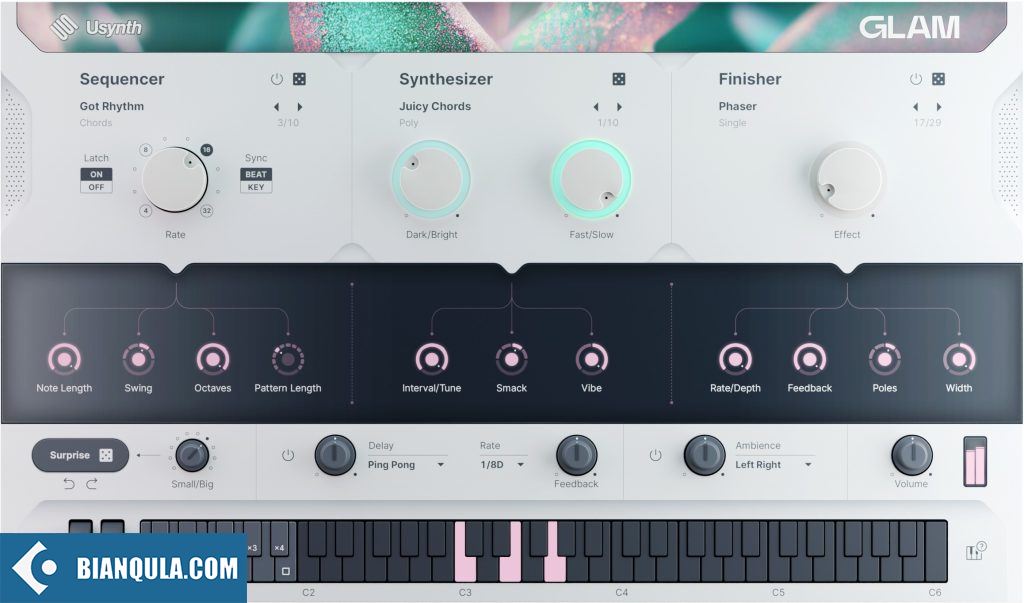The width and height of the screenshot is (1024, 603).
Task: Go to next Synthesizer preset arrow
Action: point(619,106)
